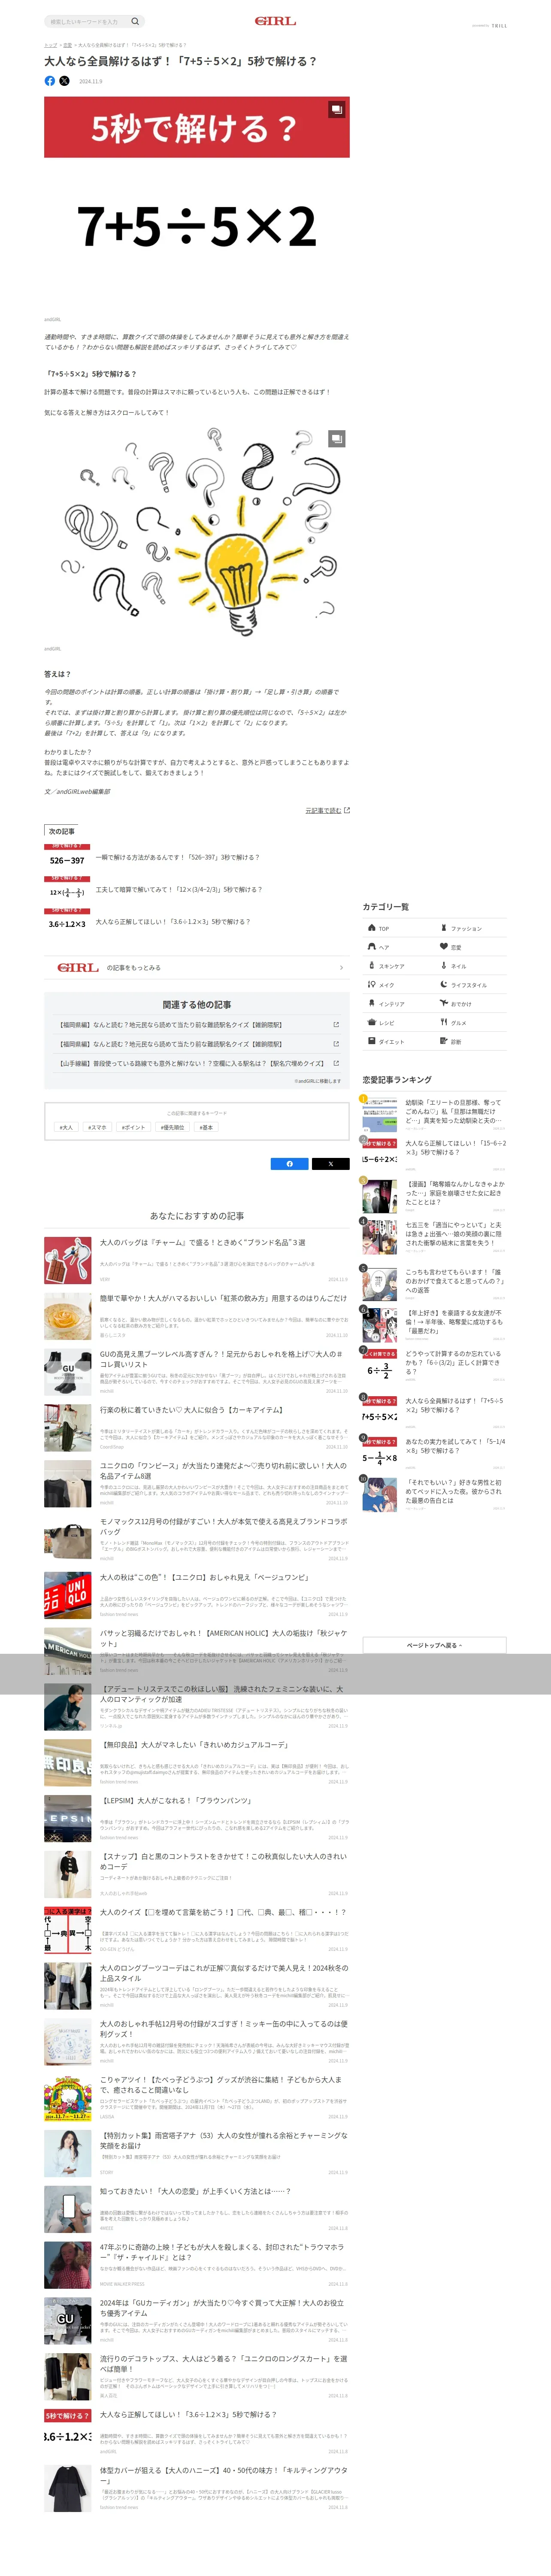Open ファッション category dress icon
The image size is (551, 2576).
pyautogui.click(x=444, y=928)
